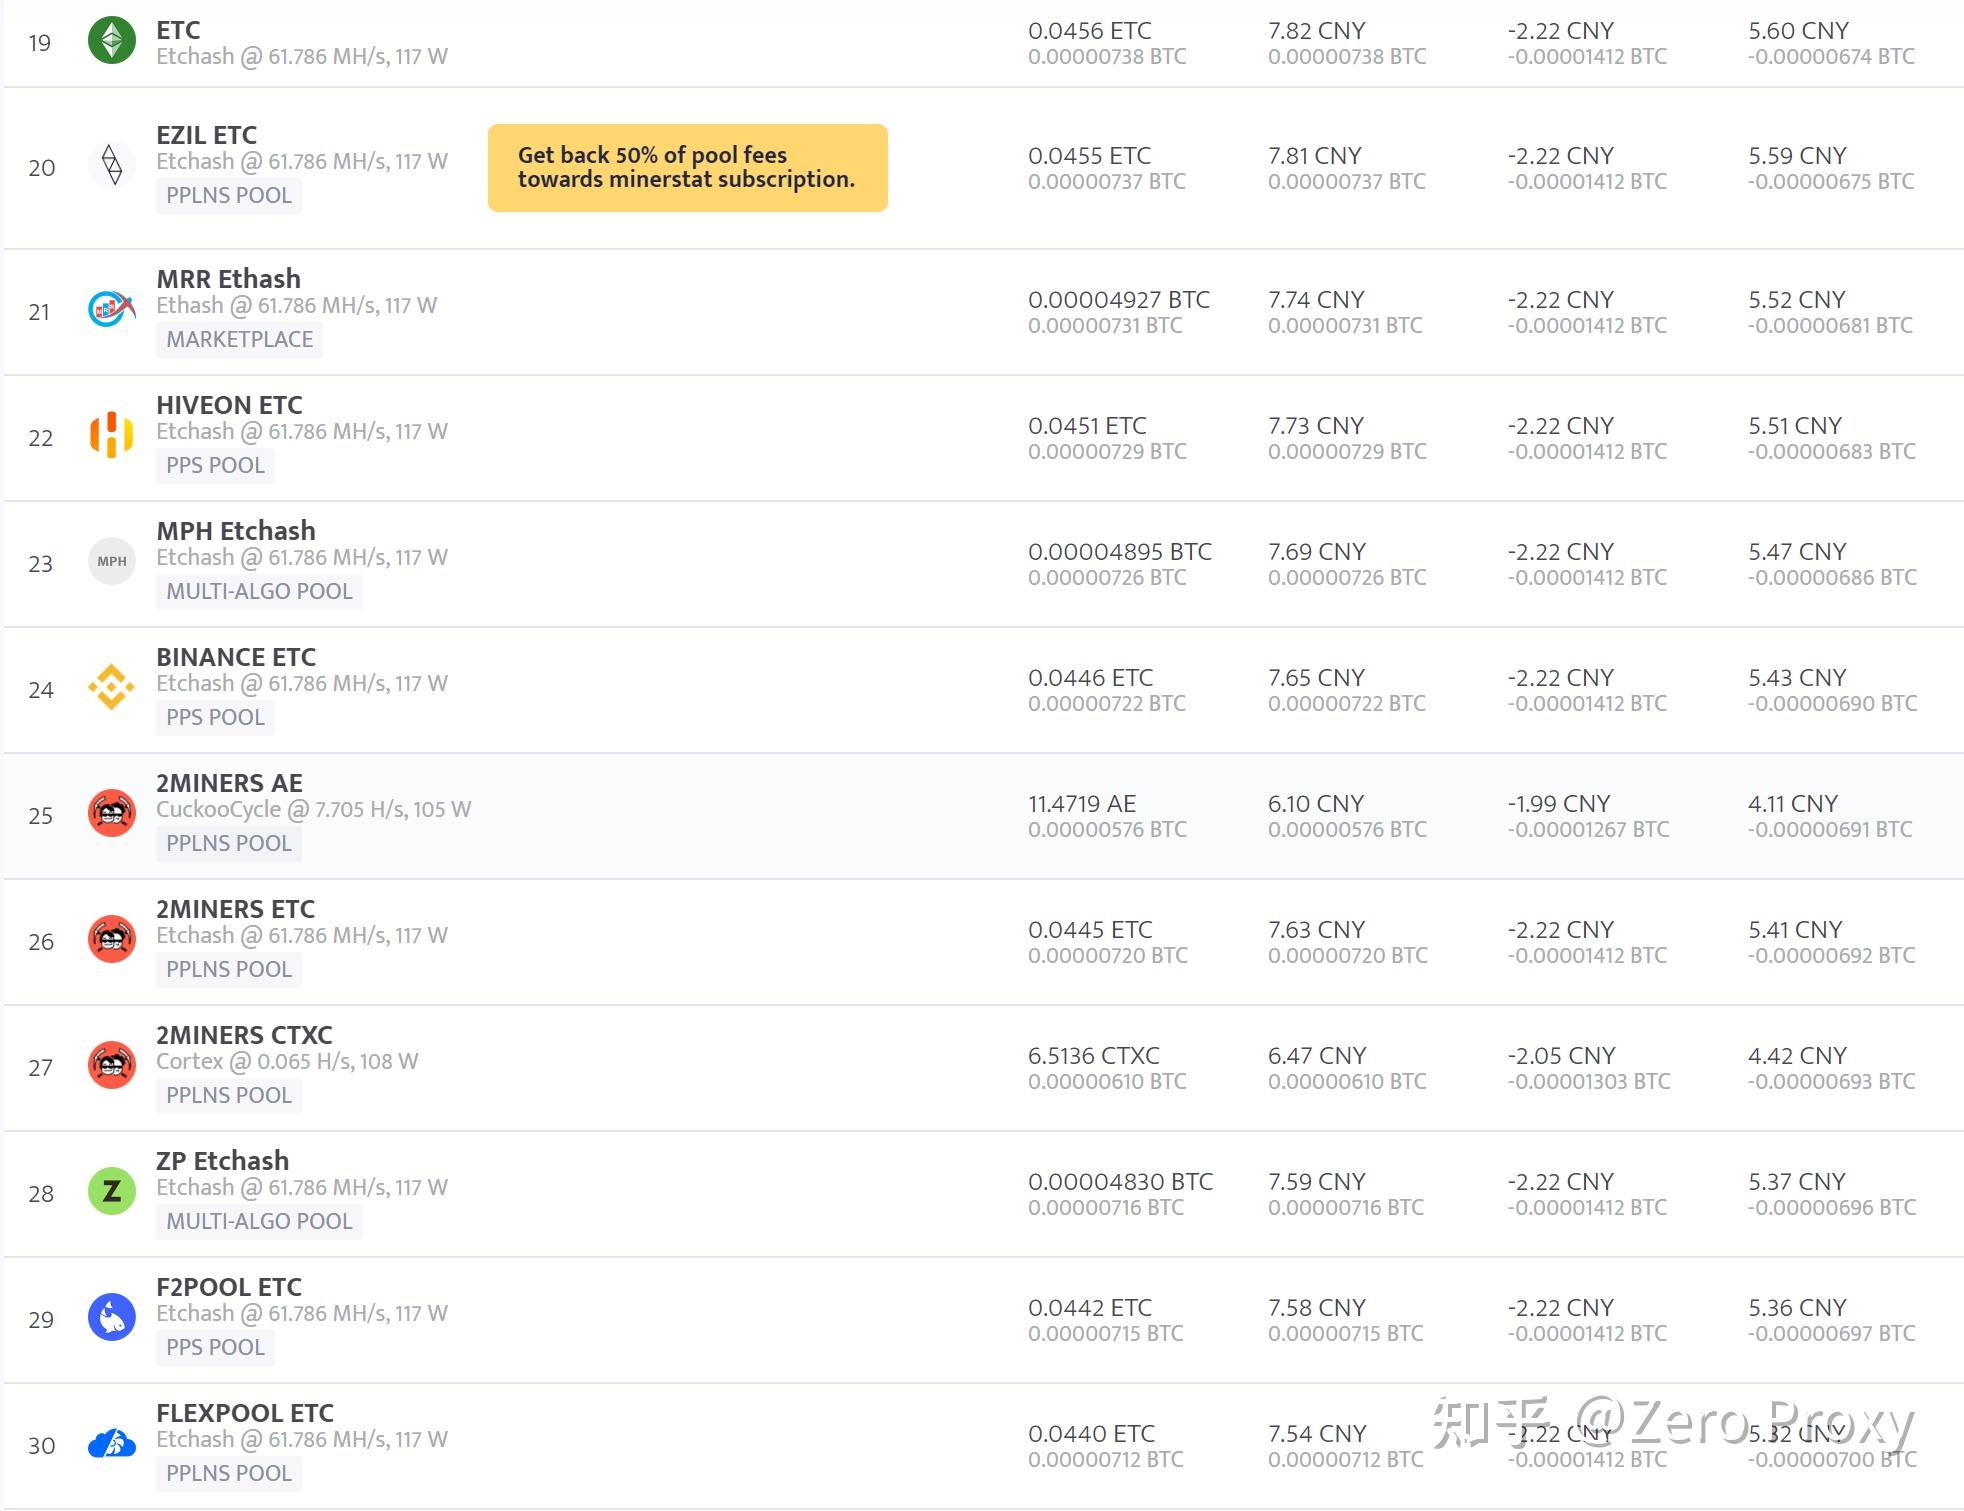Select the 7.65 CNY revenue for BINANCE
This screenshot has height=1511, width=1964.
[x=1317, y=678]
